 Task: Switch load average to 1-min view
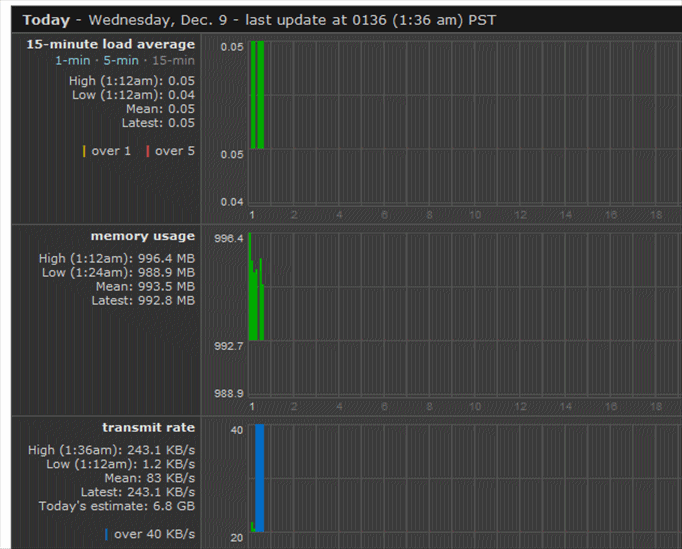[x=74, y=61]
